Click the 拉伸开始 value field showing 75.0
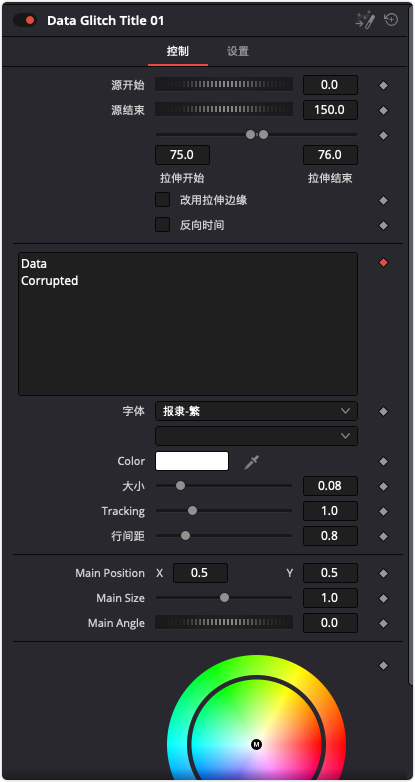 183,155
